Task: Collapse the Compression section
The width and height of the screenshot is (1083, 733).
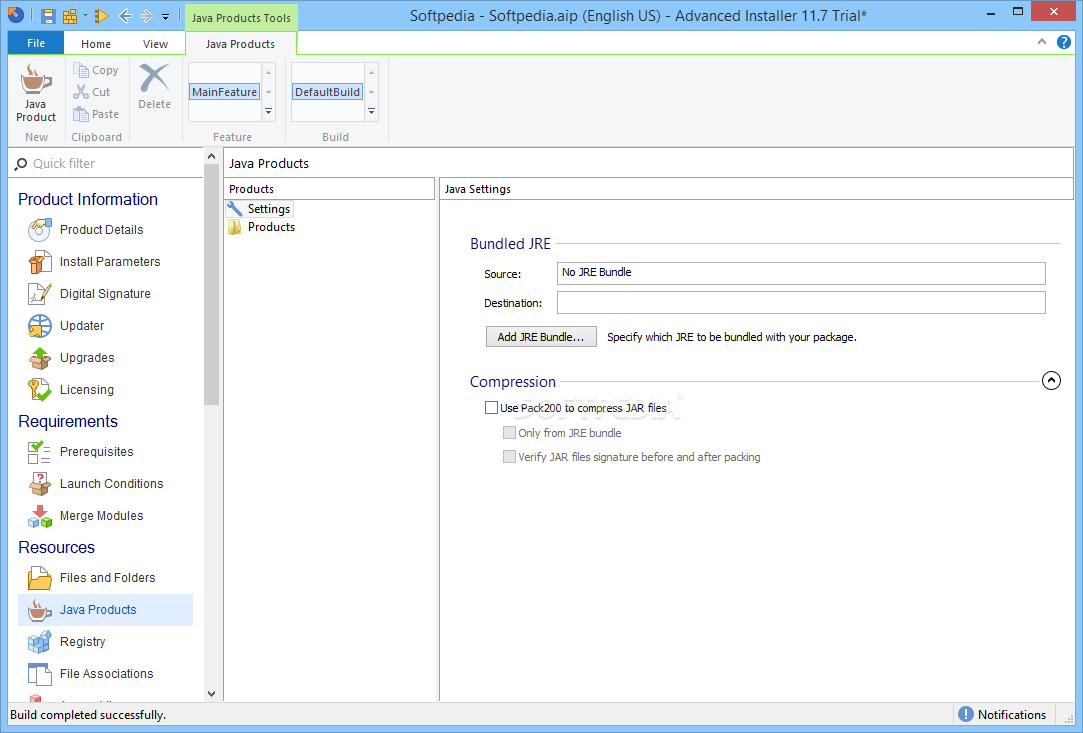Action: [x=1051, y=381]
